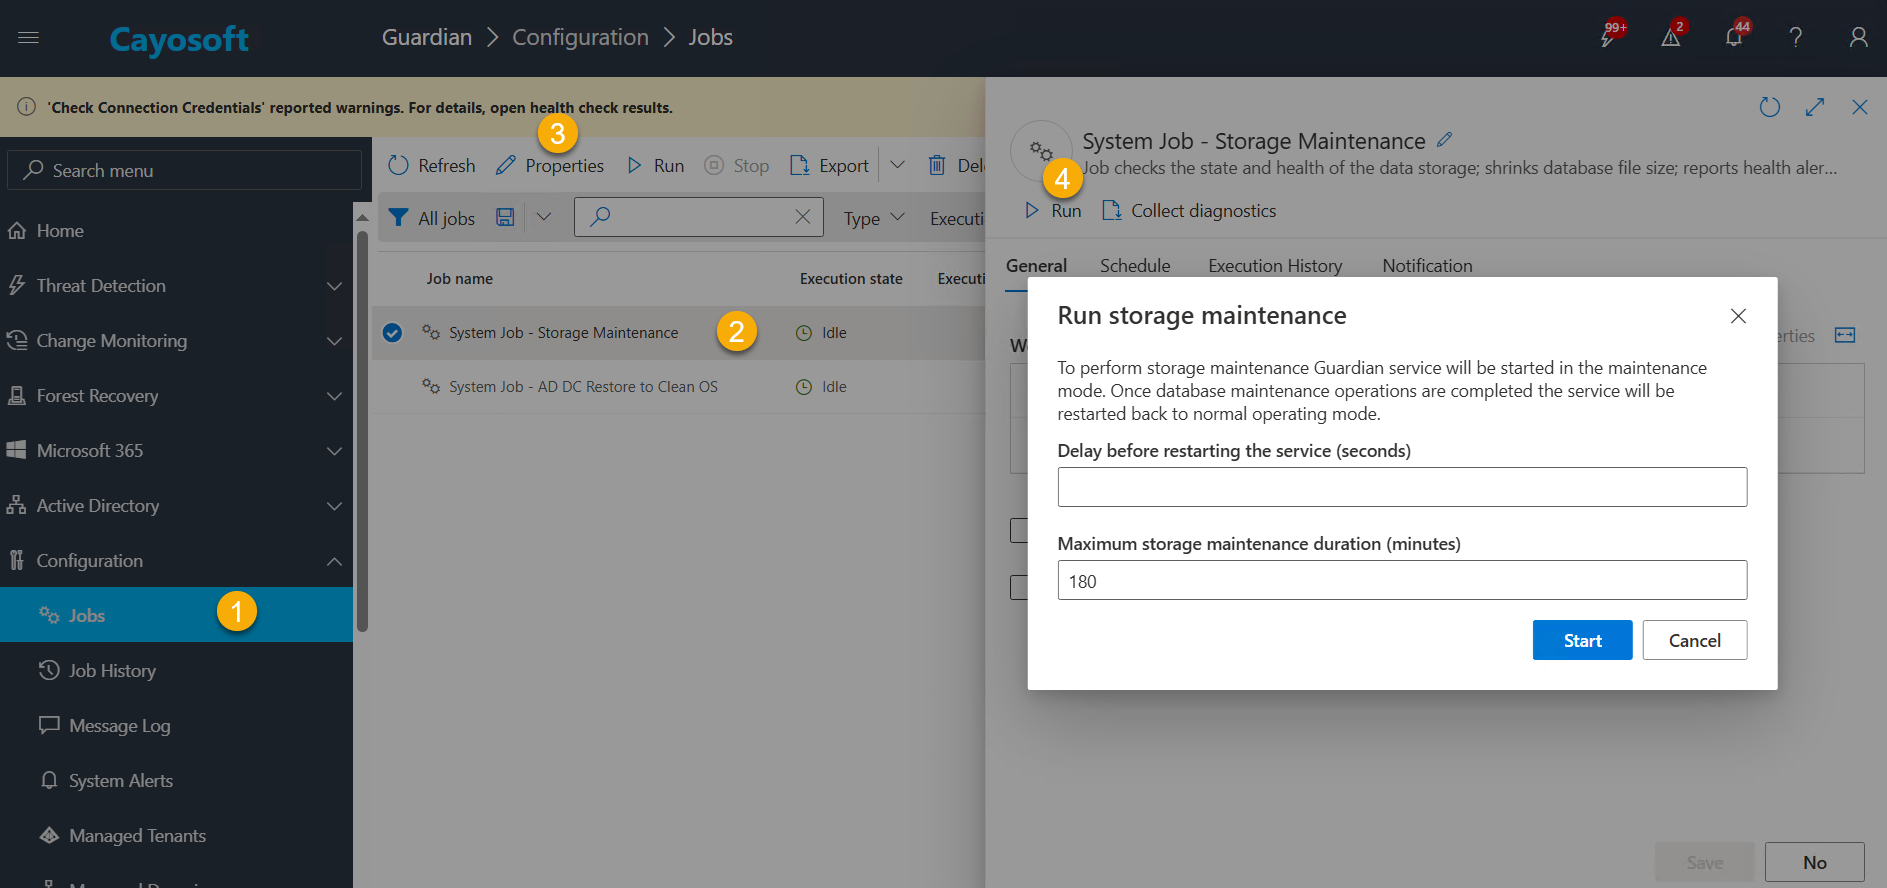Screen dimensions: 1887x888
Task: Click the panel width toggle icon
Action: (1845, 335)
